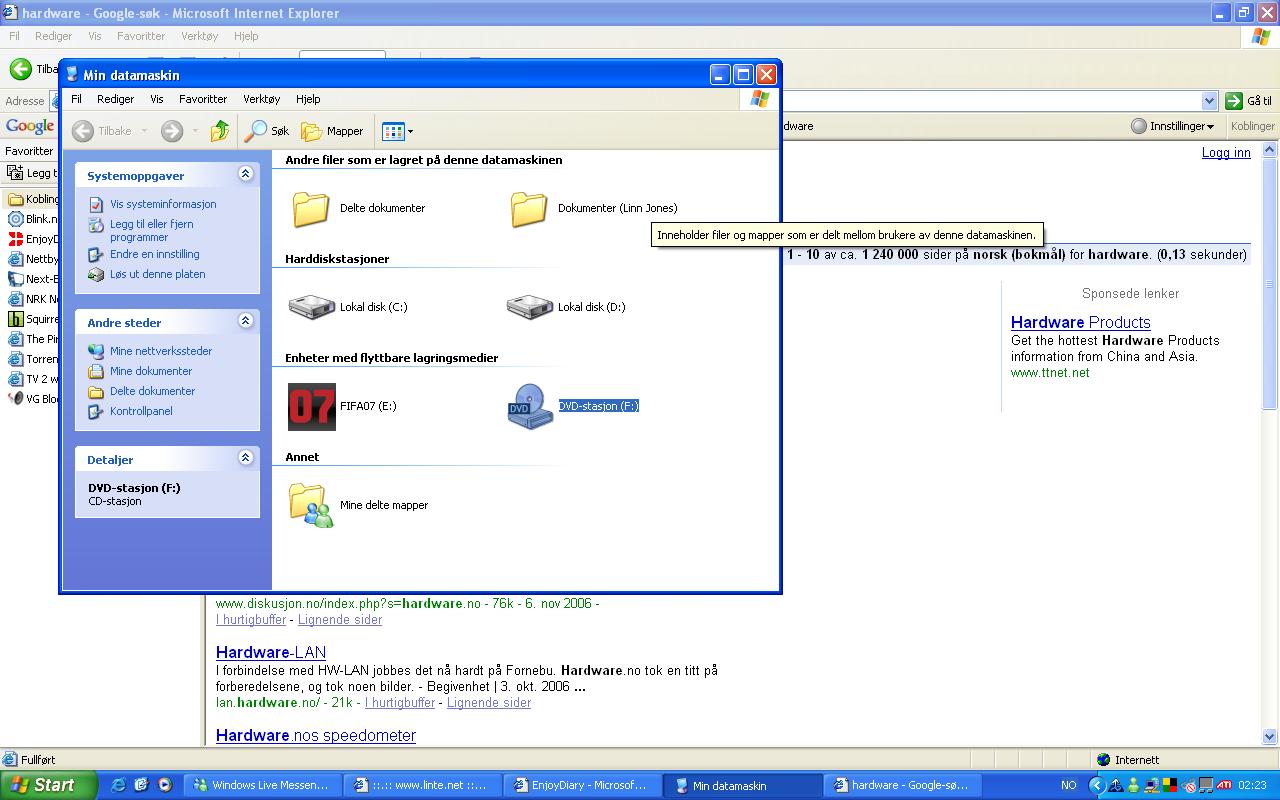
Task: Click Løs ut denne platen link
Action: pos(158,274)
